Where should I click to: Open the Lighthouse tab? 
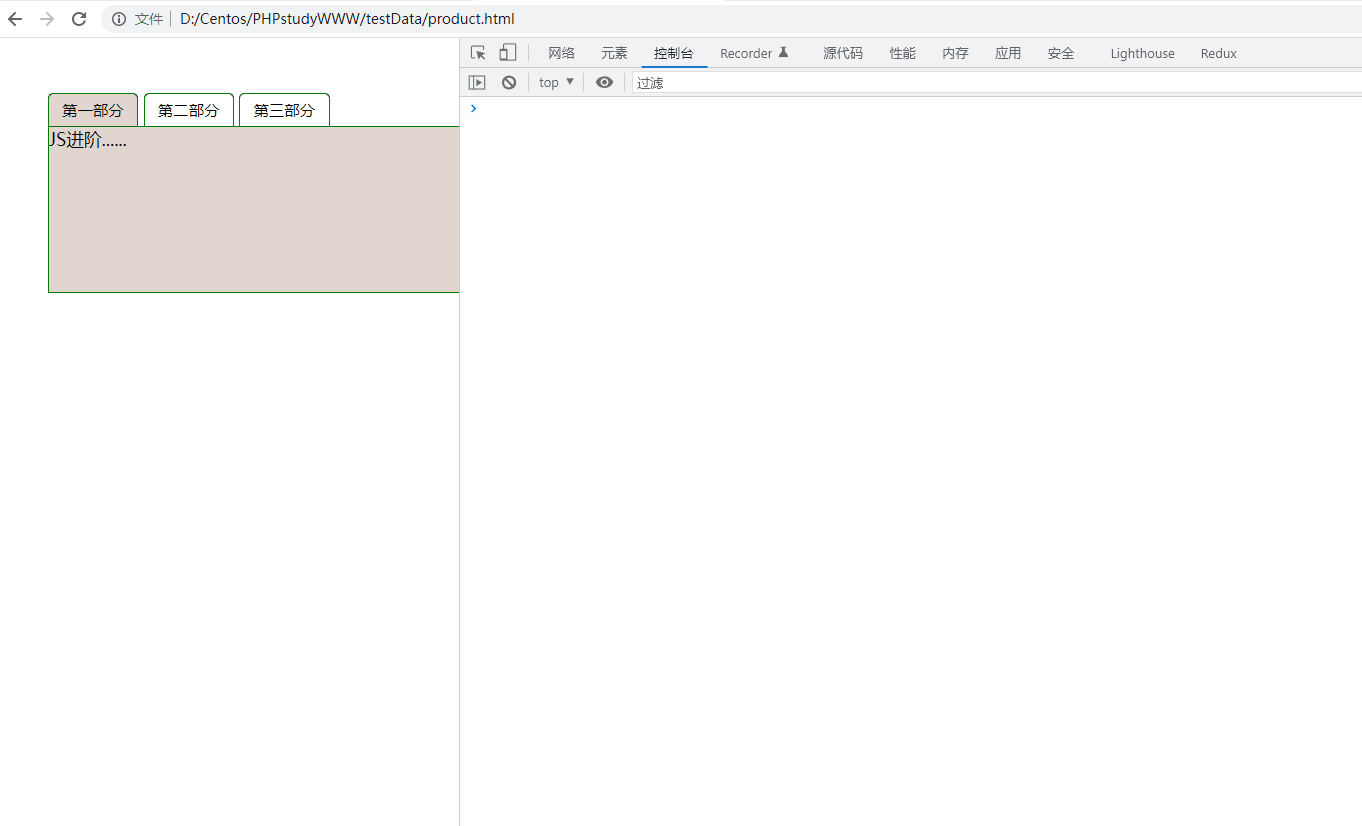(x=1142, y=54)
